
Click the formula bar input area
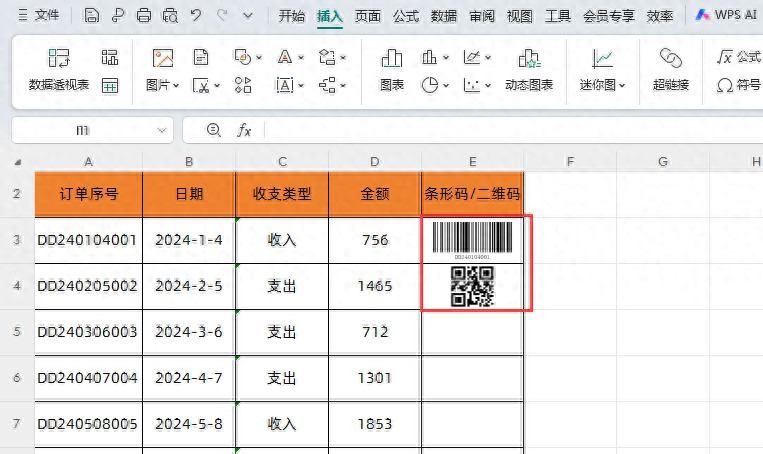[513, 130]
